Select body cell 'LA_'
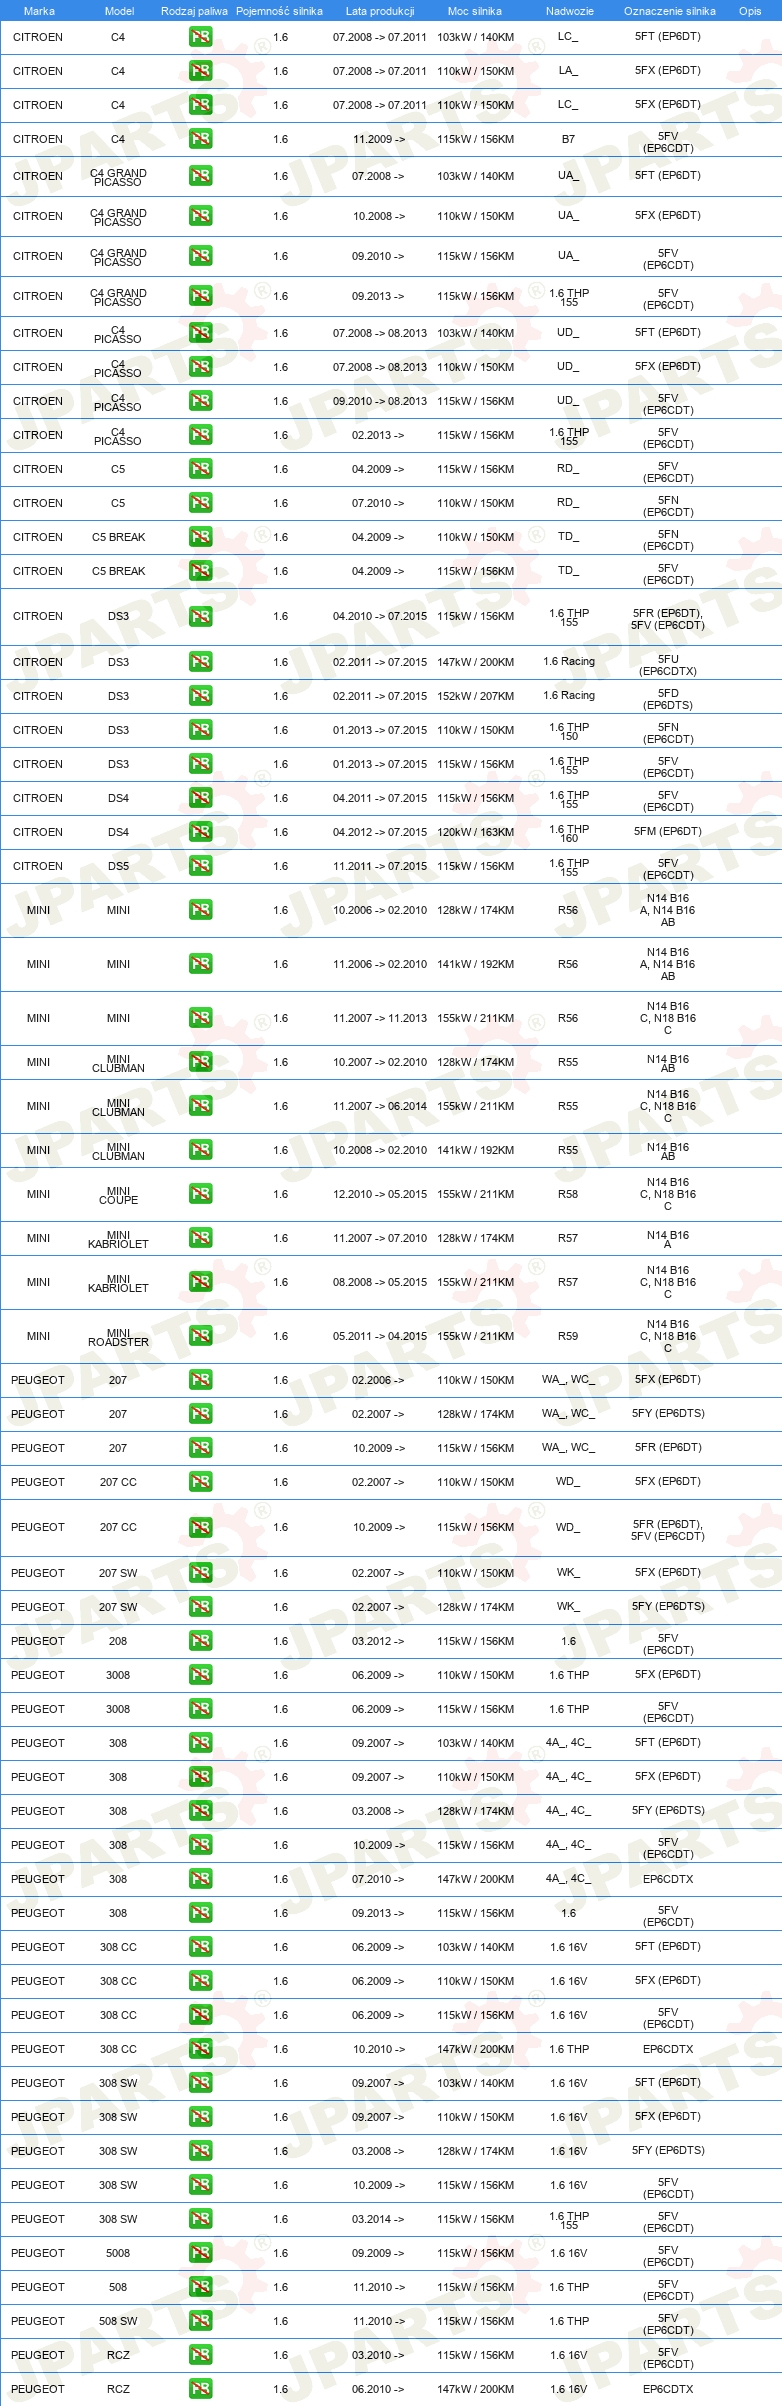782x2406 pixels. (x=568, y=71)
